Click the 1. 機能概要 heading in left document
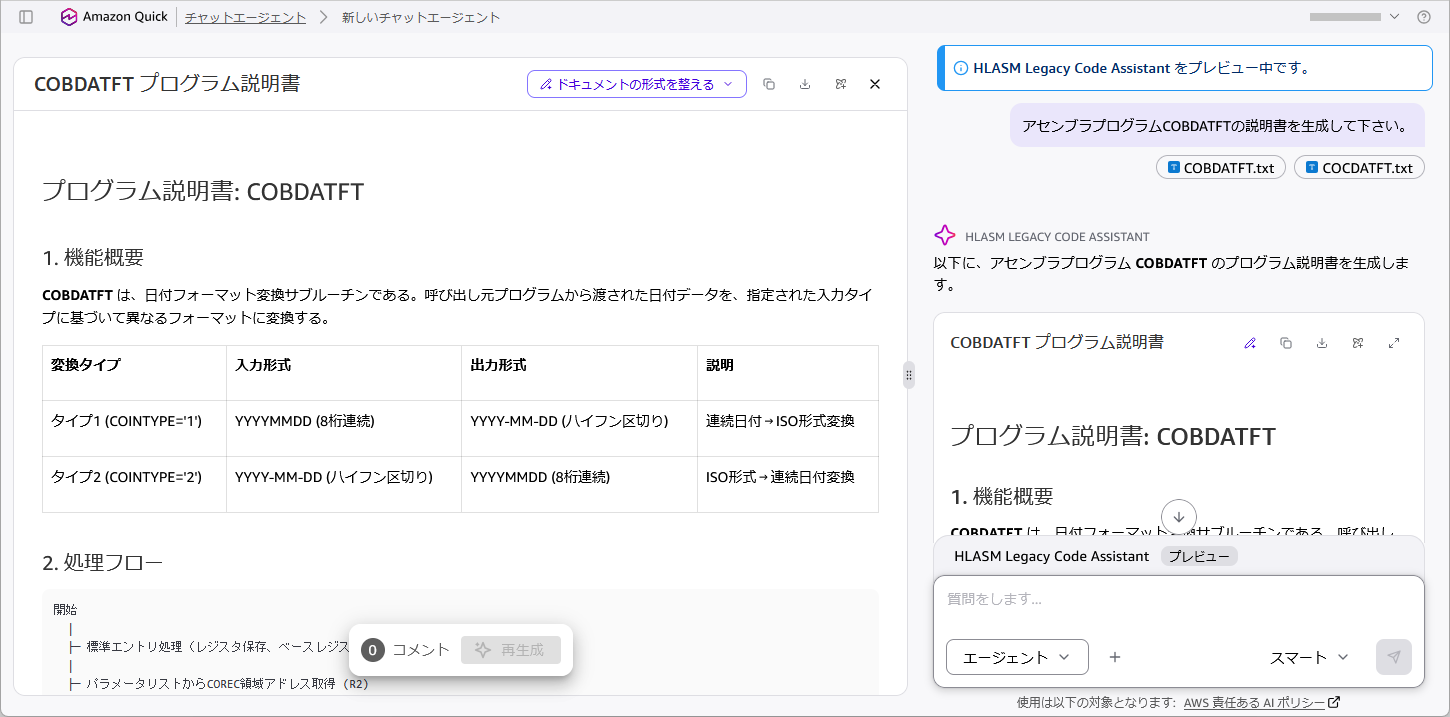 (x=93, y=257)
